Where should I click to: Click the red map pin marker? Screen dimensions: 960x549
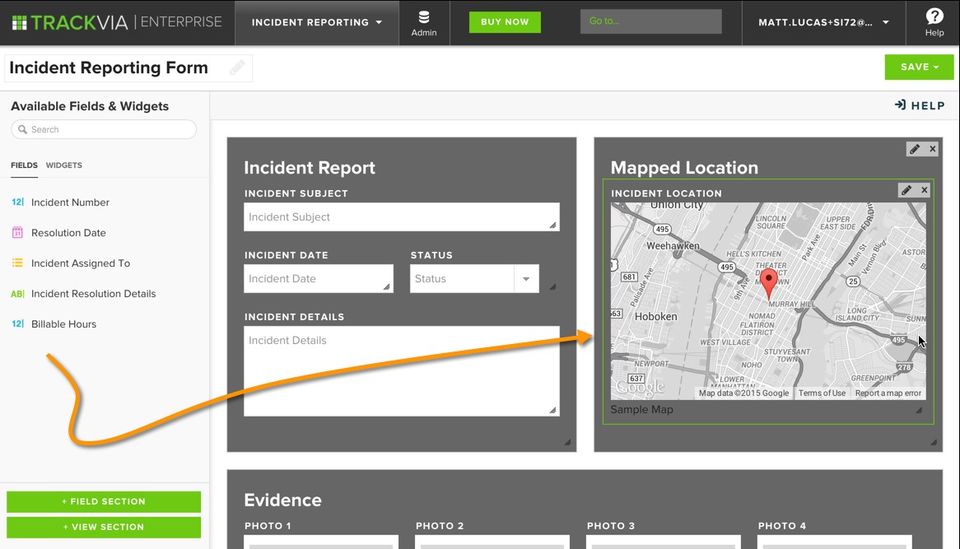click(x=768, y=283)
